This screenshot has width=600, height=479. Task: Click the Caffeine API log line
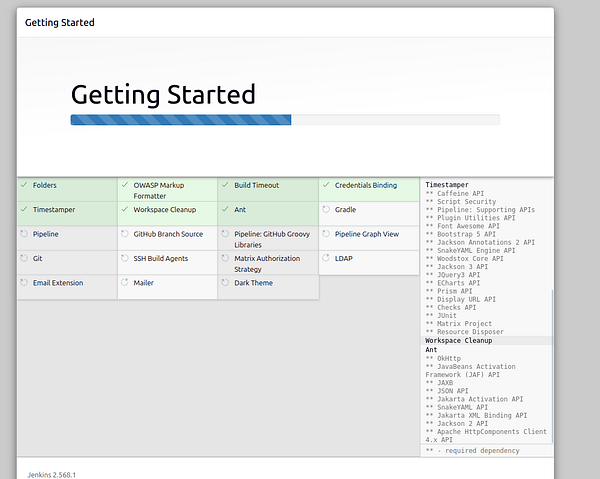point(455,193)
